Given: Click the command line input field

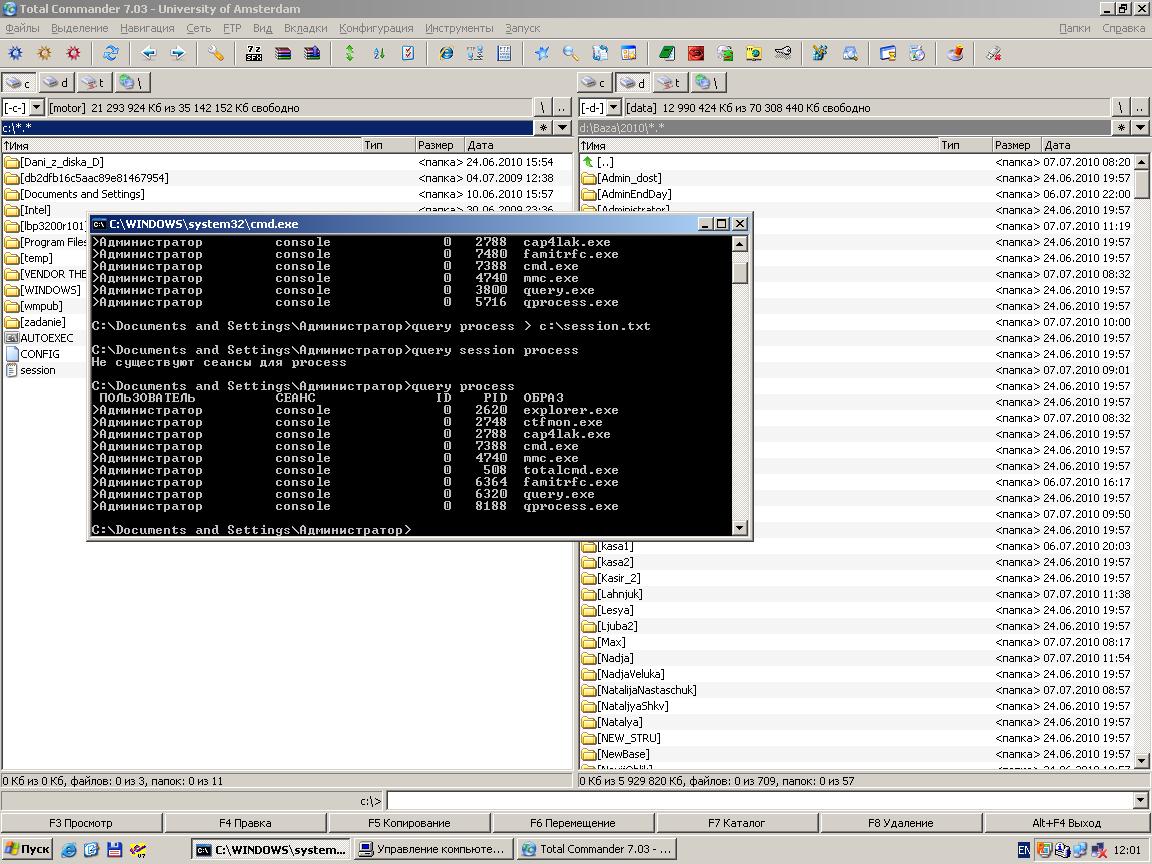Looking at the screenshot, I should [760, 801].
